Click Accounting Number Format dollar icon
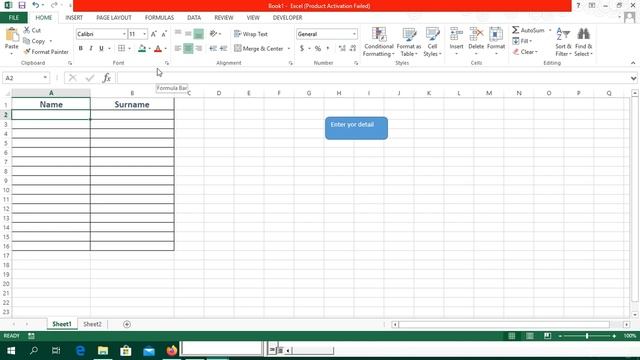640x360 pixels. point(302,48)
